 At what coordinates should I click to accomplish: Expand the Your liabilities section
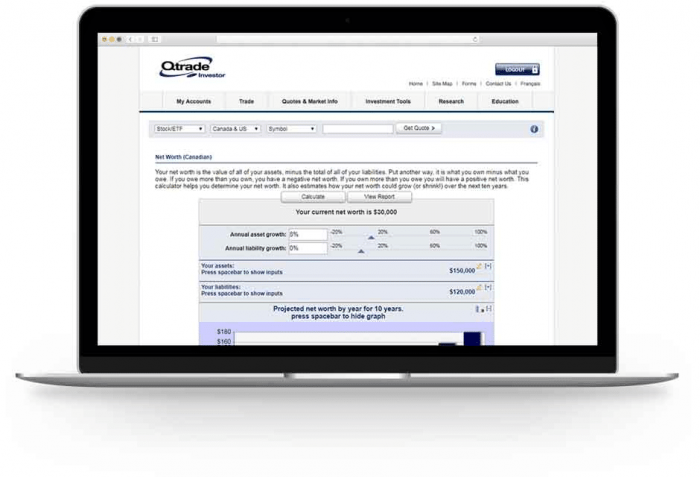[x=488, y=287]
